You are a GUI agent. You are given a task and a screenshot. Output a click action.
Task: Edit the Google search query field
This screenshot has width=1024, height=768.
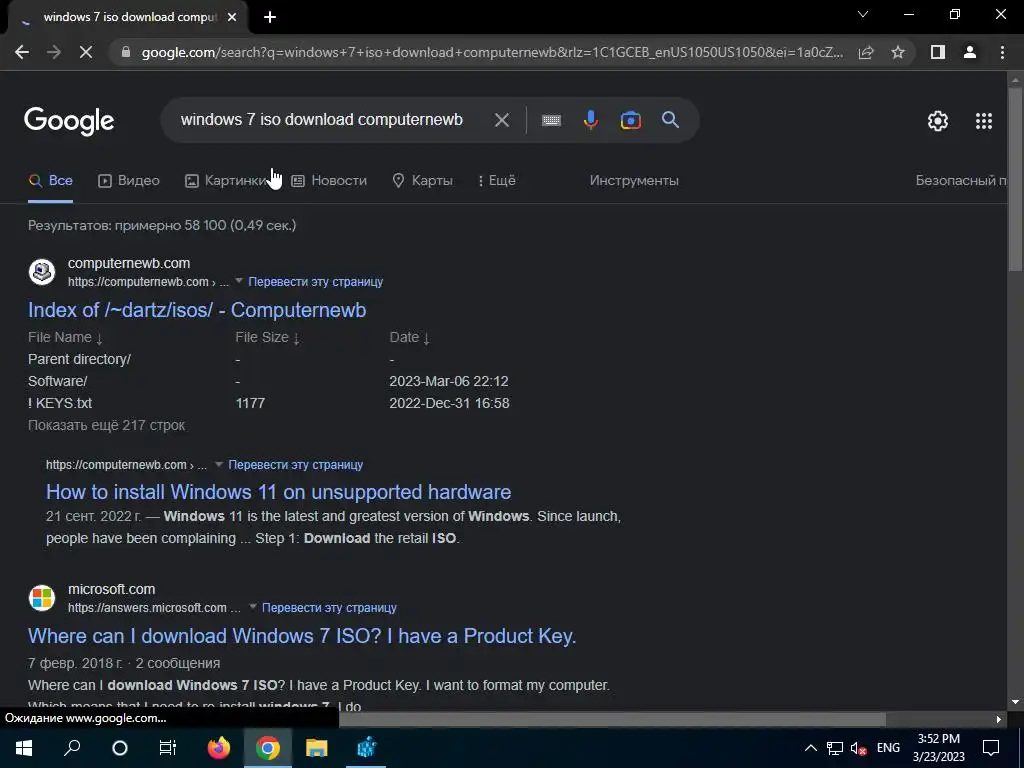(x=322, y=120)
